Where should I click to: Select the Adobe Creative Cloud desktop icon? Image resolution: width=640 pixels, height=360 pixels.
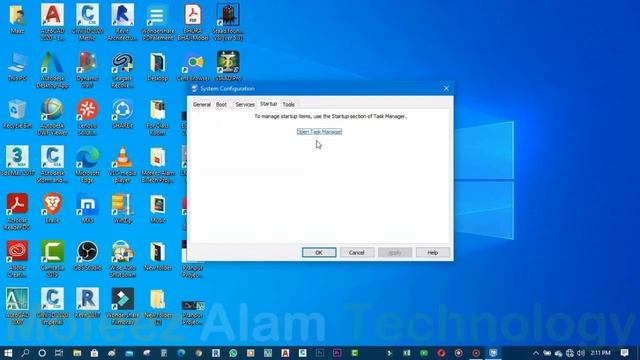tap(17, 259)
